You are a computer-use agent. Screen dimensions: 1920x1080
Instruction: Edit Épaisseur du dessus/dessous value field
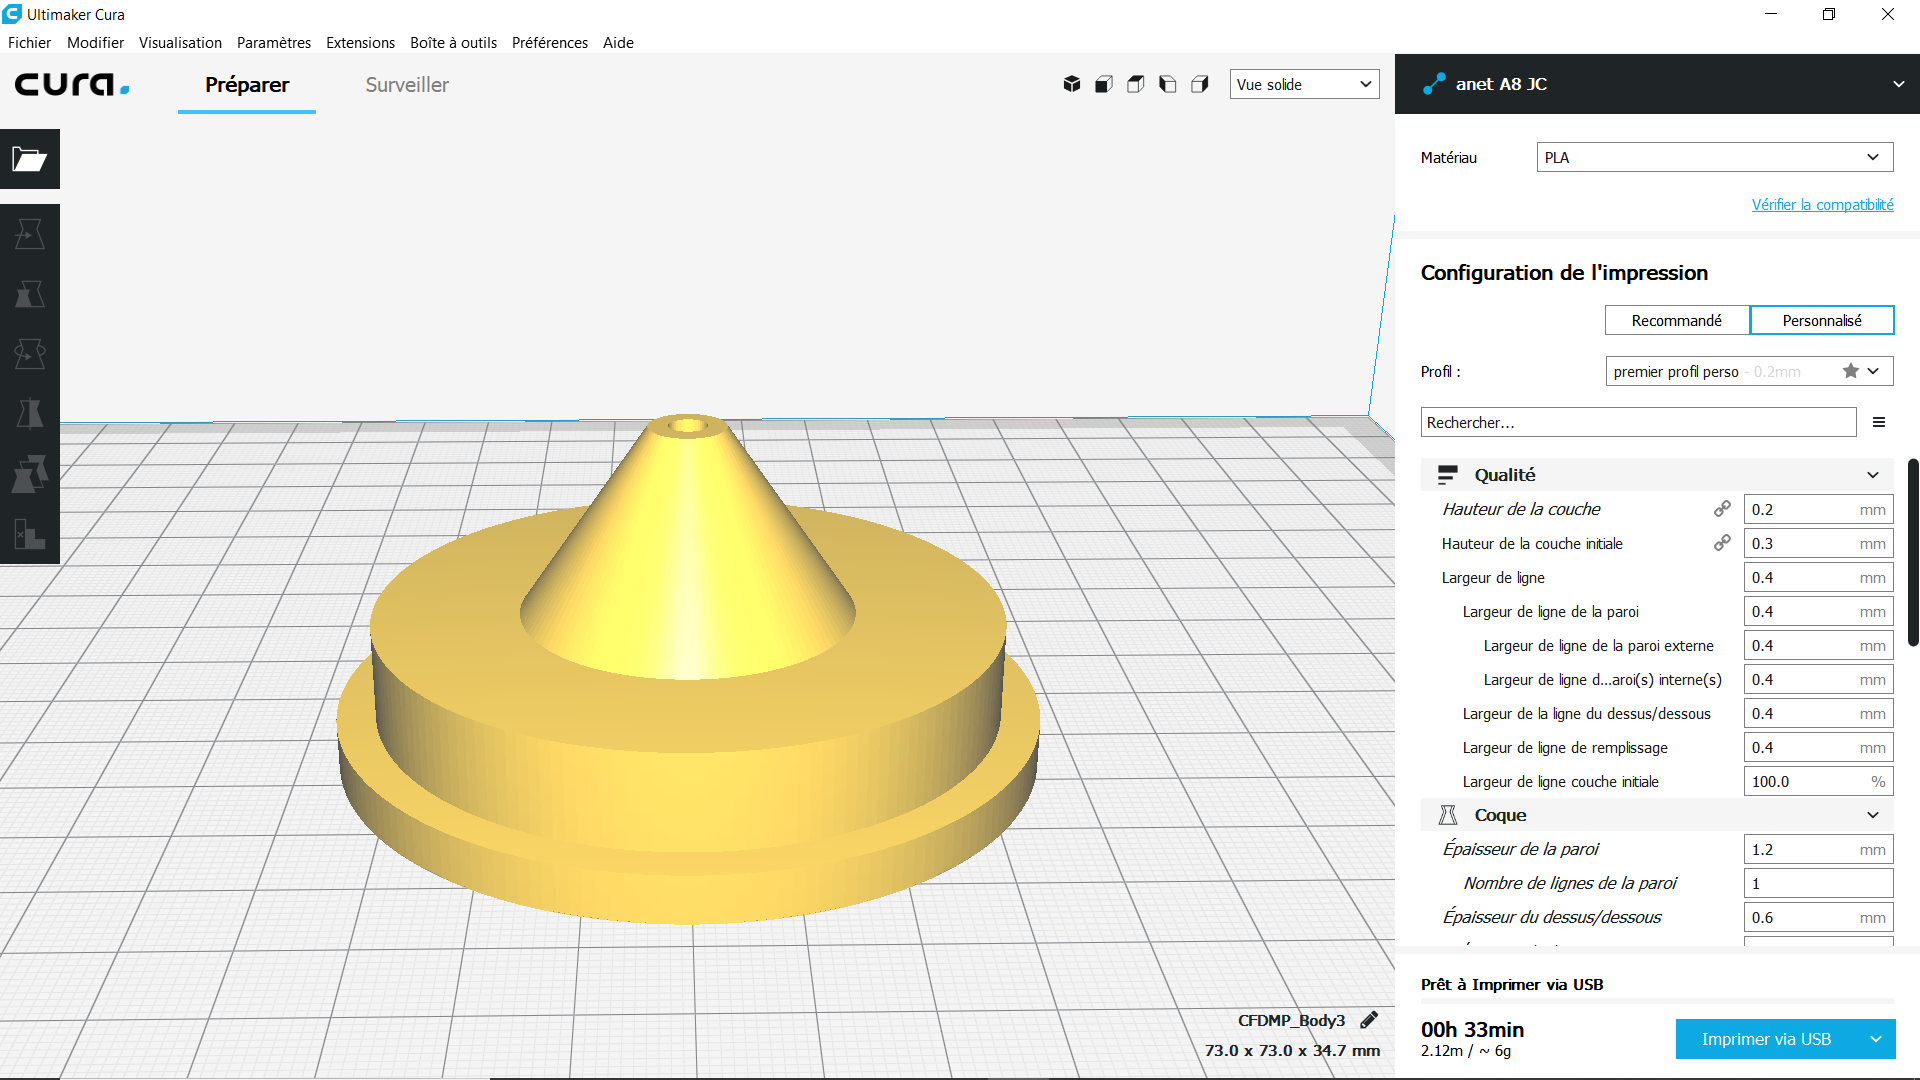tap(1818, 917)
